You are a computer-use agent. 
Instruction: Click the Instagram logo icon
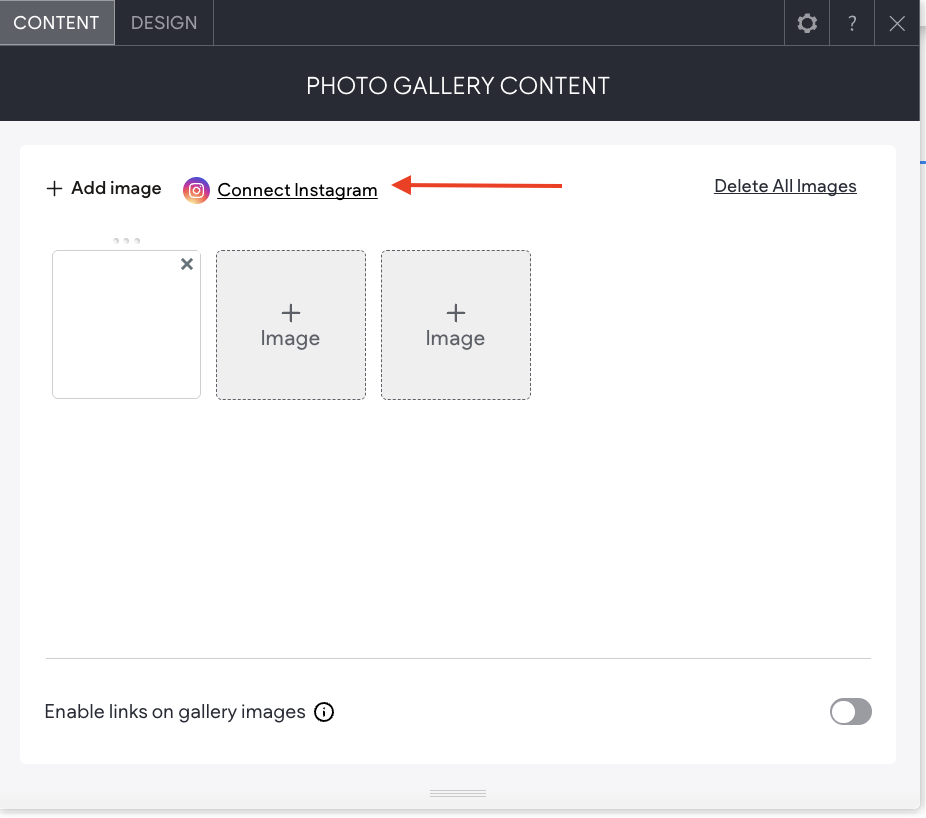[196, 190]
